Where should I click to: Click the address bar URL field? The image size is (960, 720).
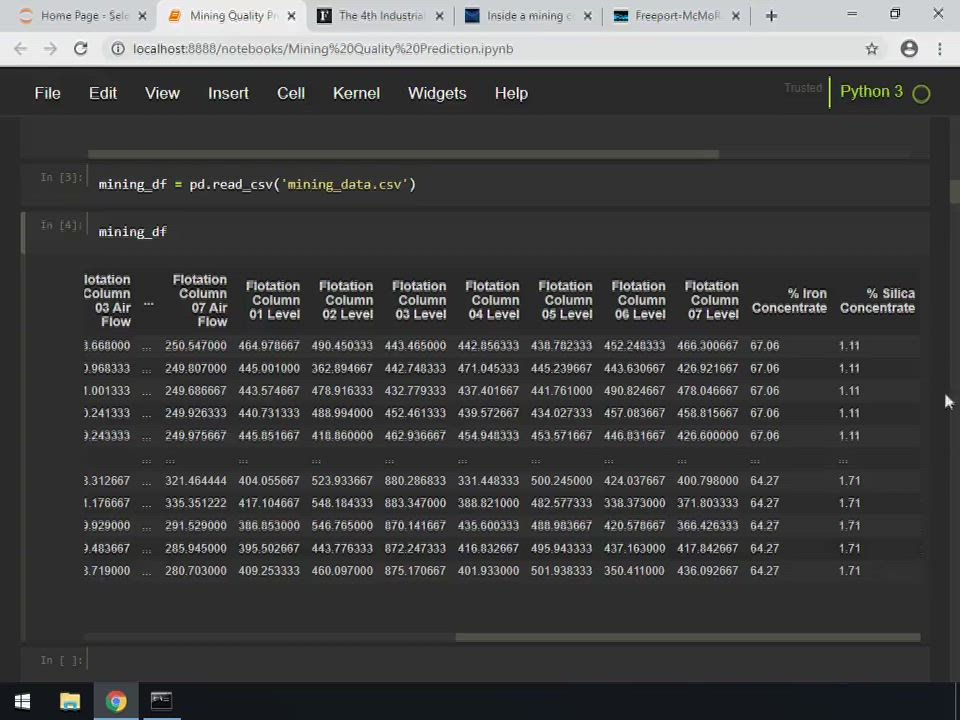pyautogui.click(x=323, y=49)
